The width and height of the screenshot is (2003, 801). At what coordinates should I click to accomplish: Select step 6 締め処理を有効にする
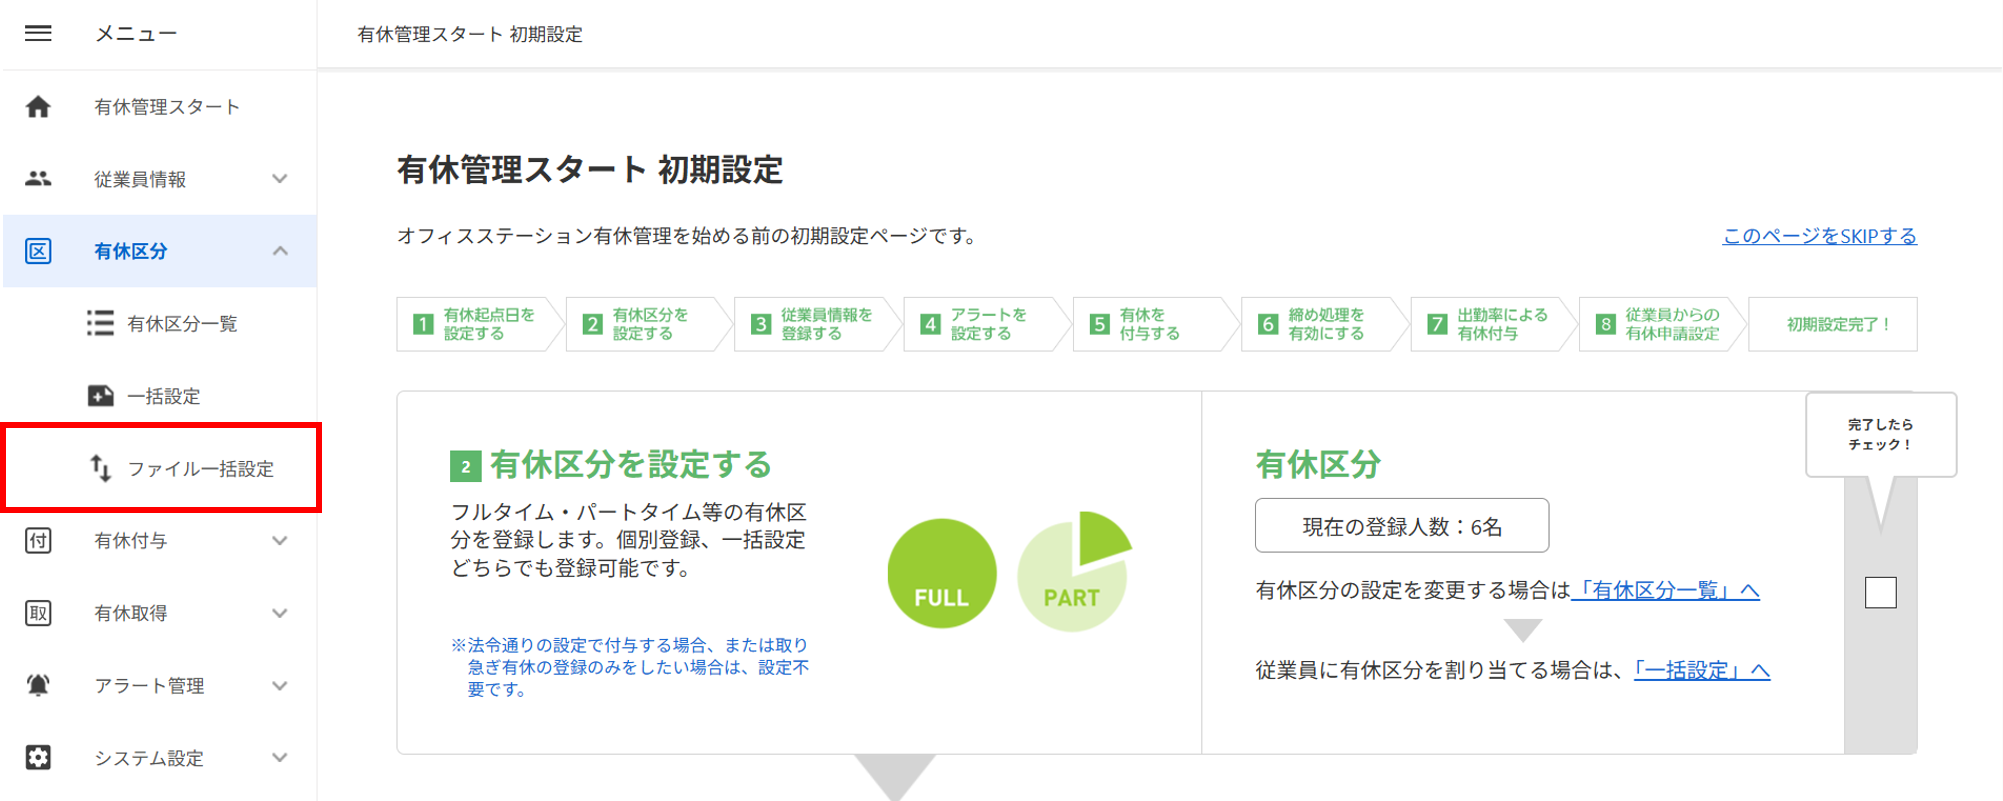[x=1325, y=324]
